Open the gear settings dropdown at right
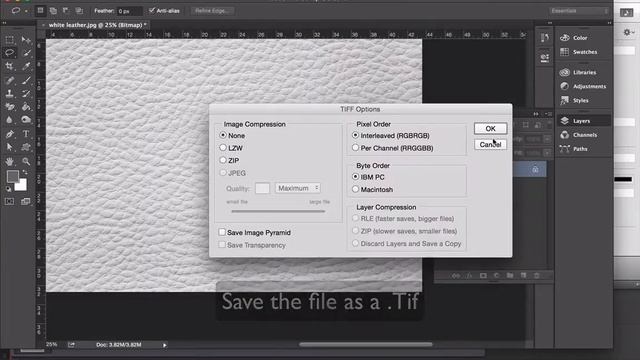This screenshot has width=640, height=360. coord(628,32)
